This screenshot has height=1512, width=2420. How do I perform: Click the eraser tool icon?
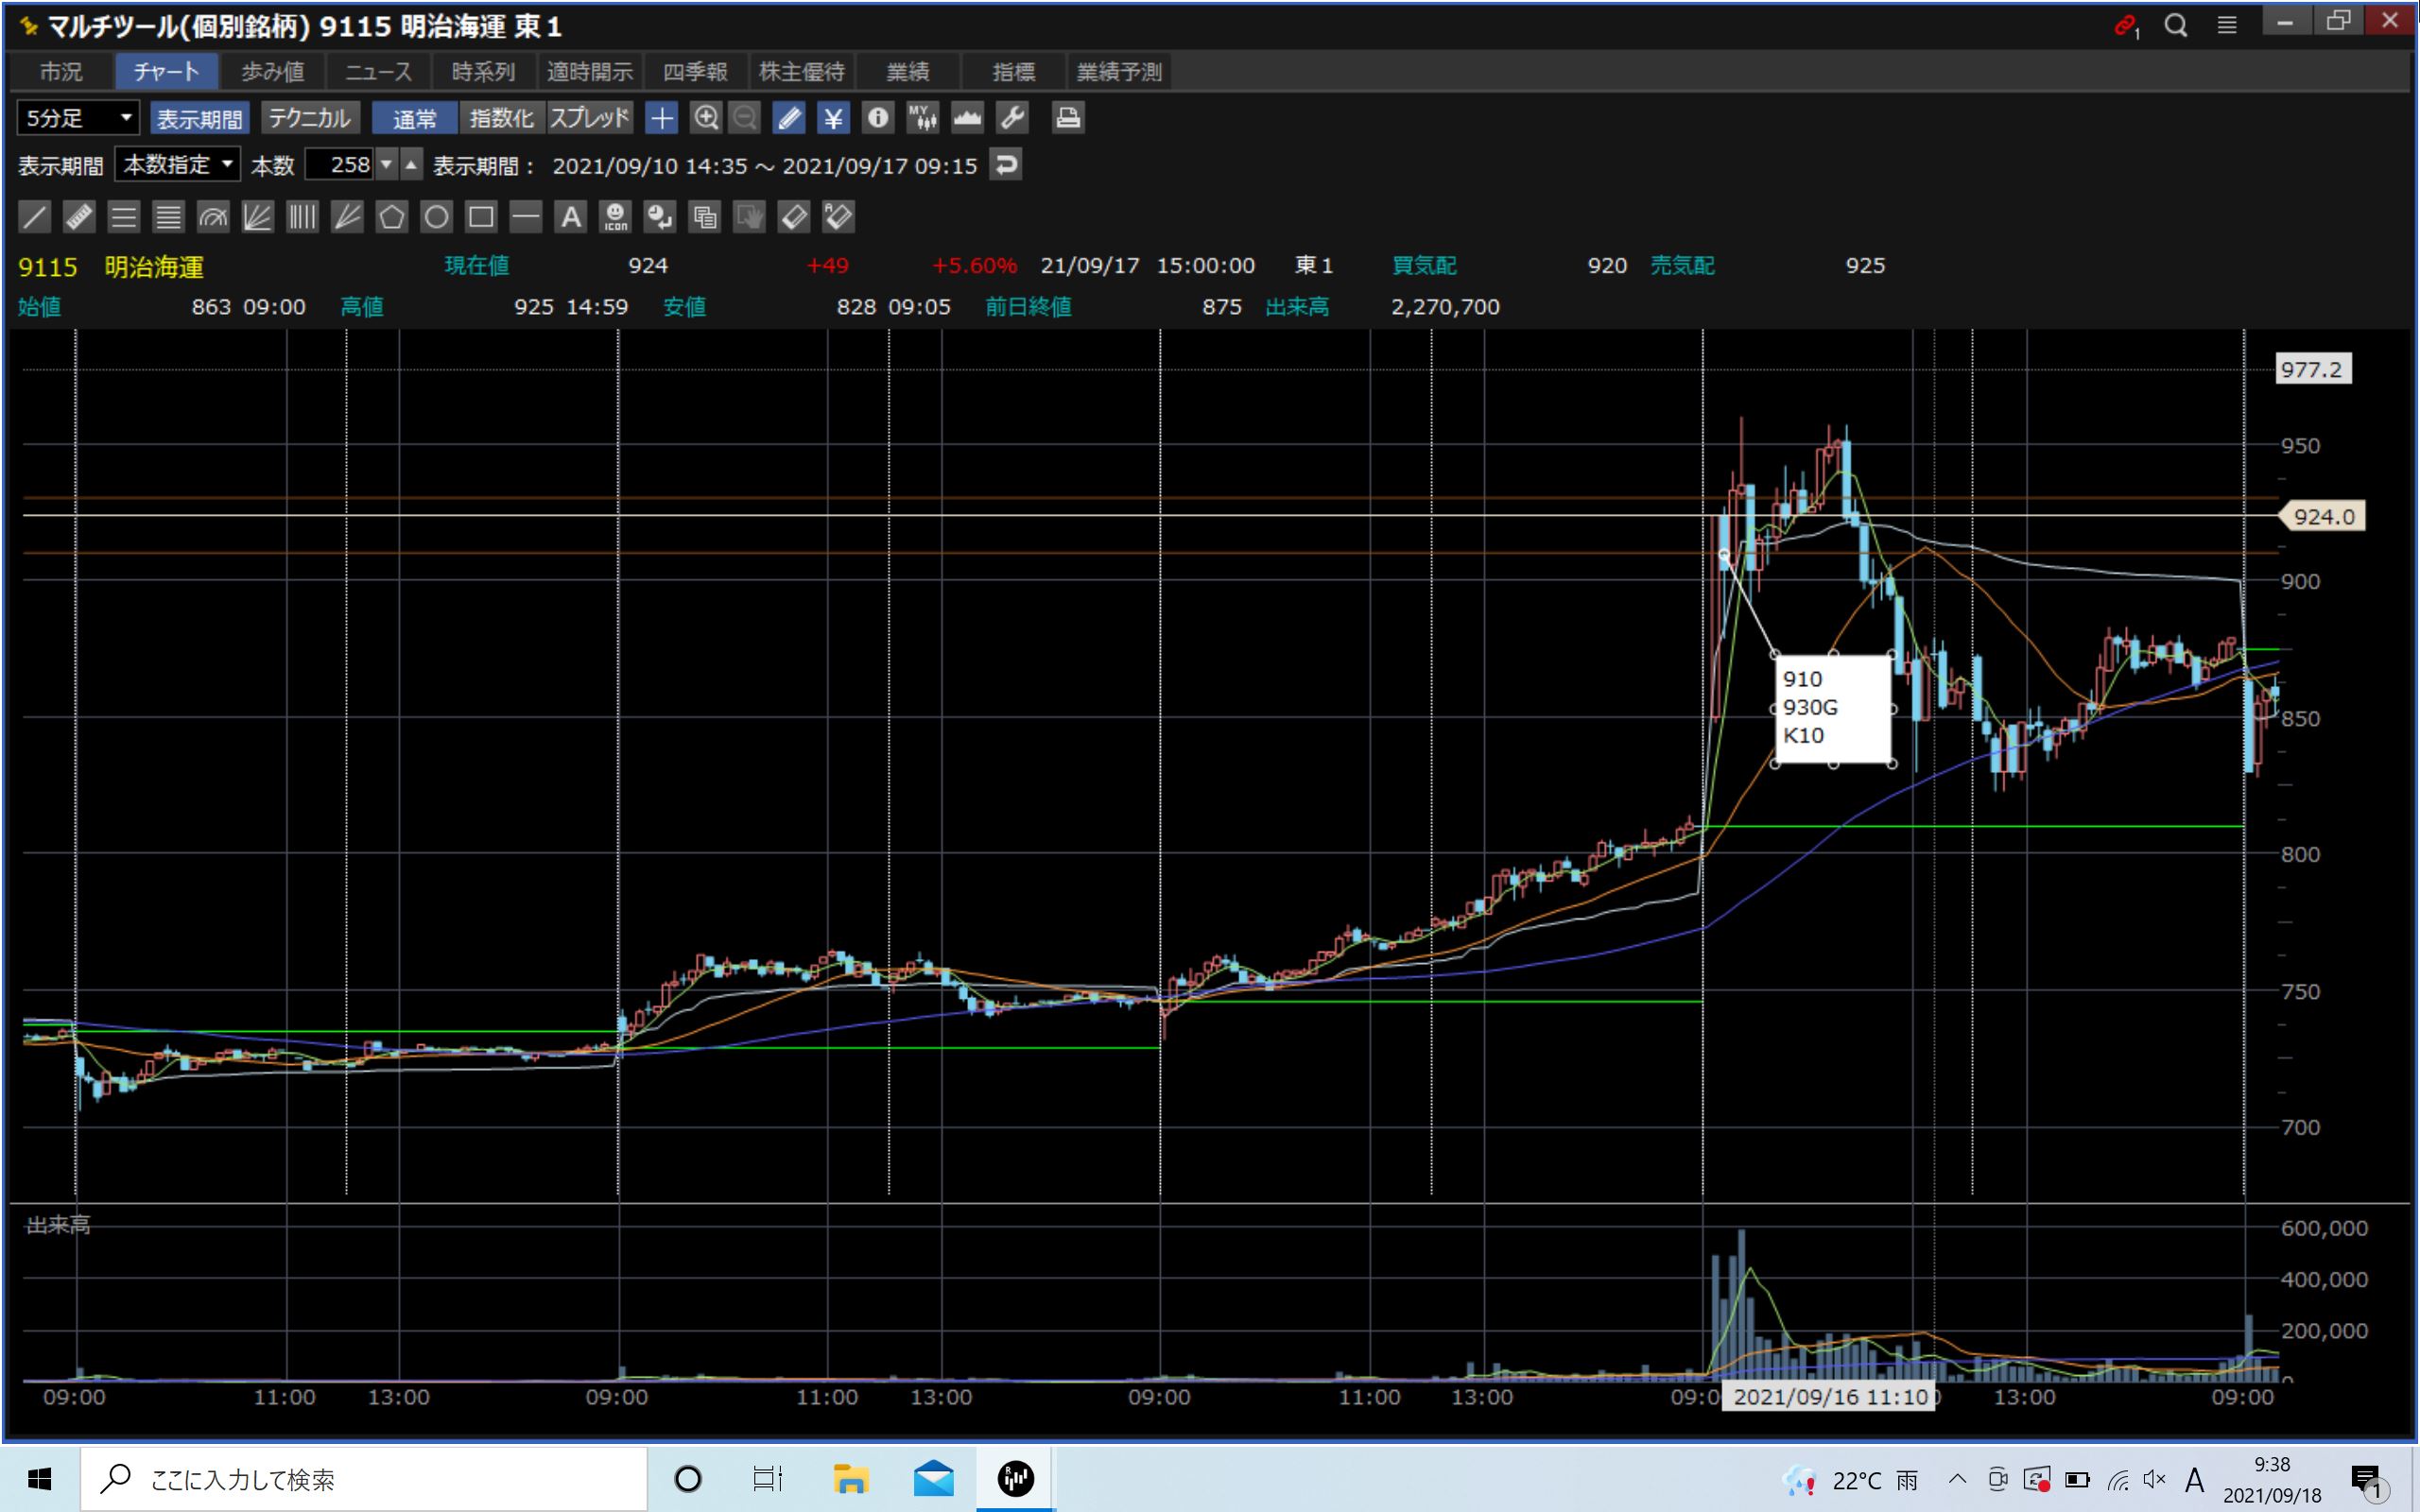793,216
